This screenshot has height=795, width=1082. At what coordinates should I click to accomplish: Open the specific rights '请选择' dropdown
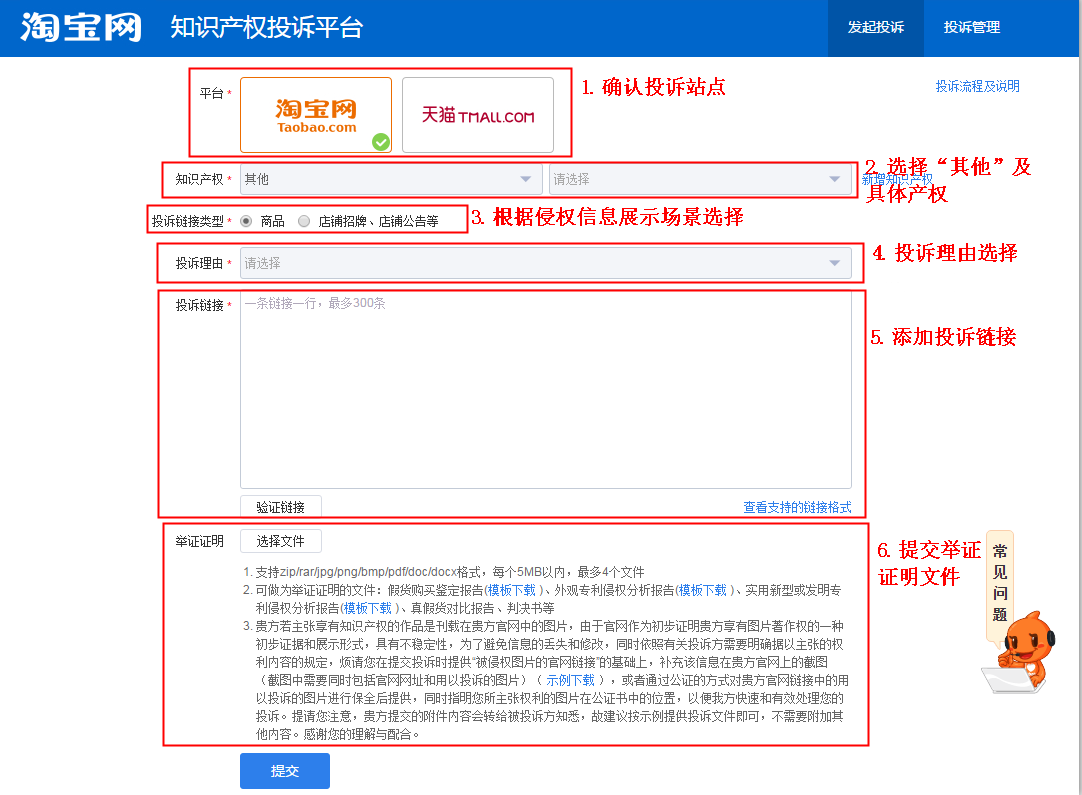(699, 179)
